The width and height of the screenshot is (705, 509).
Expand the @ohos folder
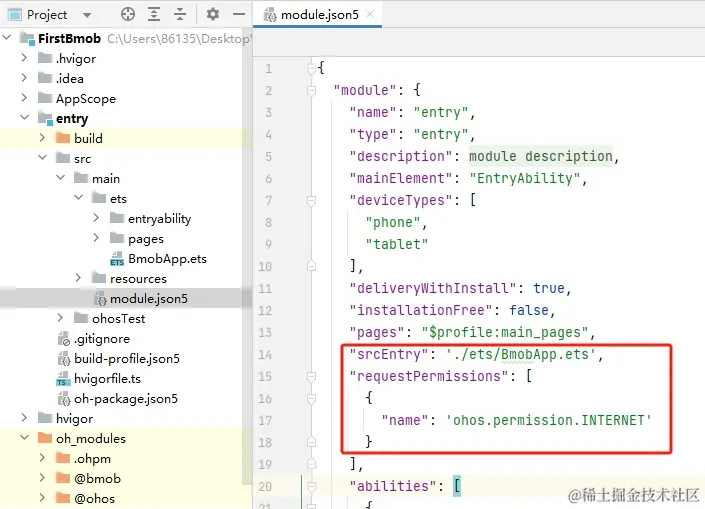42,498
